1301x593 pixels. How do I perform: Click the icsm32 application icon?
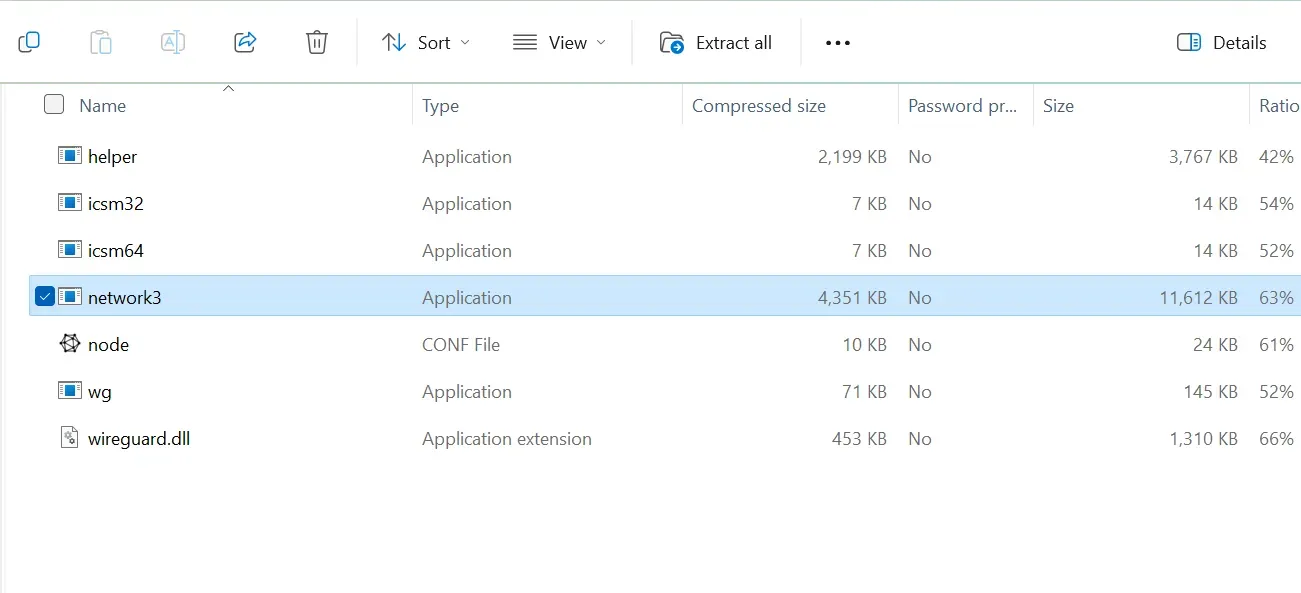coord(69,203)
